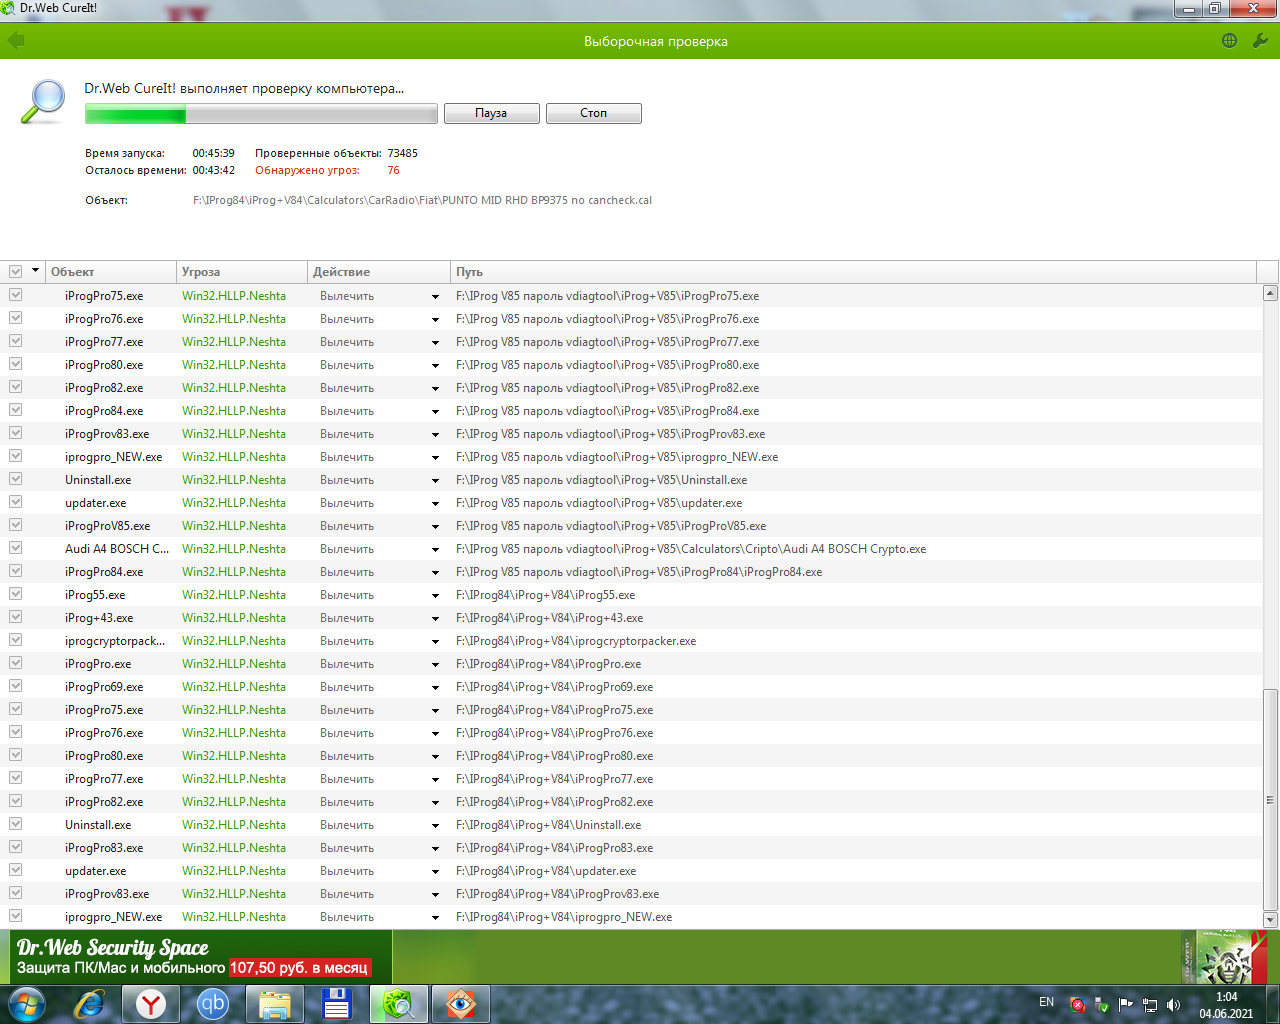Screen dimensions: 1280x1024
Task: Open the wrench settings icon
Action: pos(1260,41)
